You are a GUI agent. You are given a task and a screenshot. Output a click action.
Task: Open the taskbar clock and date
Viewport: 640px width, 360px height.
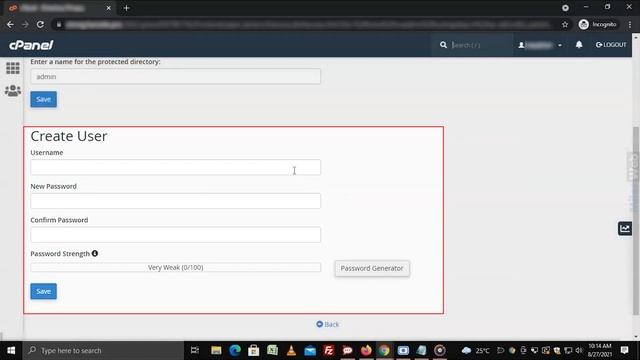pyautogui.click(x=600, y=350)
